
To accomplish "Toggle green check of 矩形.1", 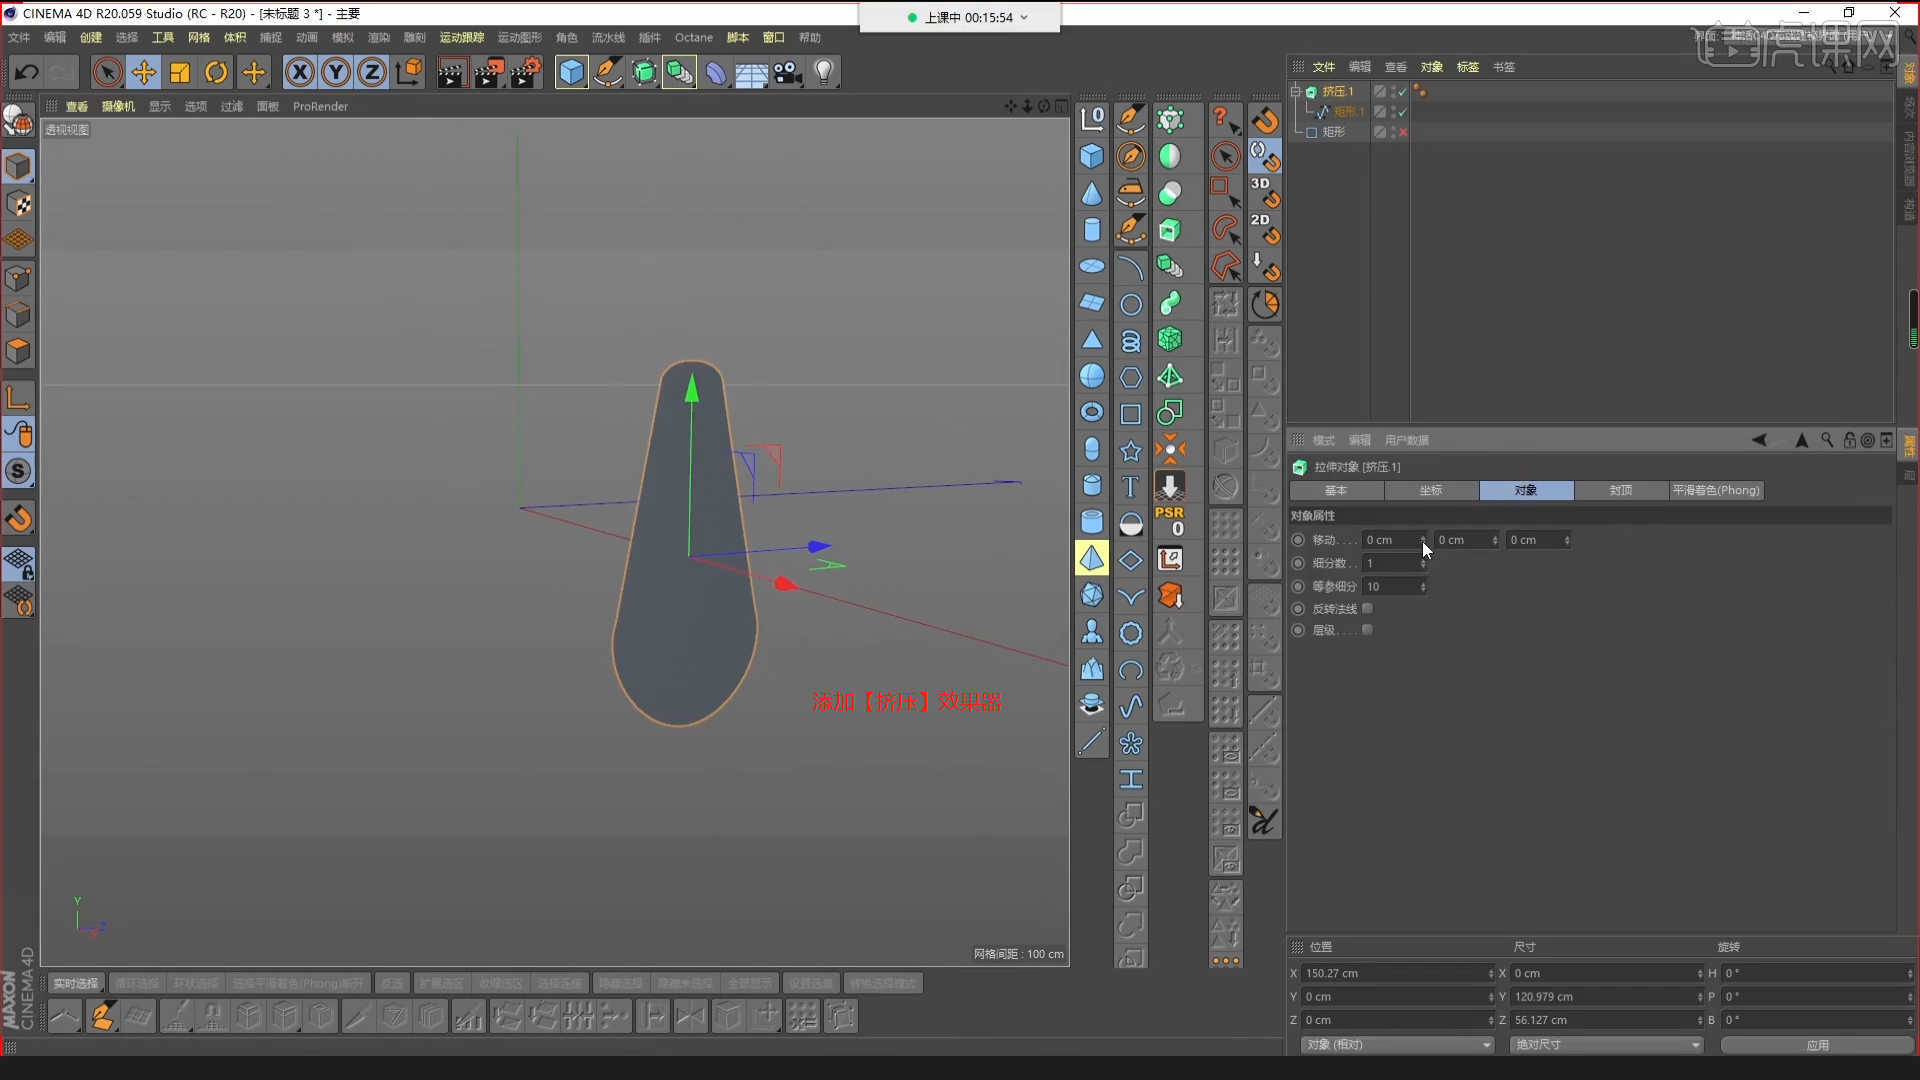I will pos(1403,112).
